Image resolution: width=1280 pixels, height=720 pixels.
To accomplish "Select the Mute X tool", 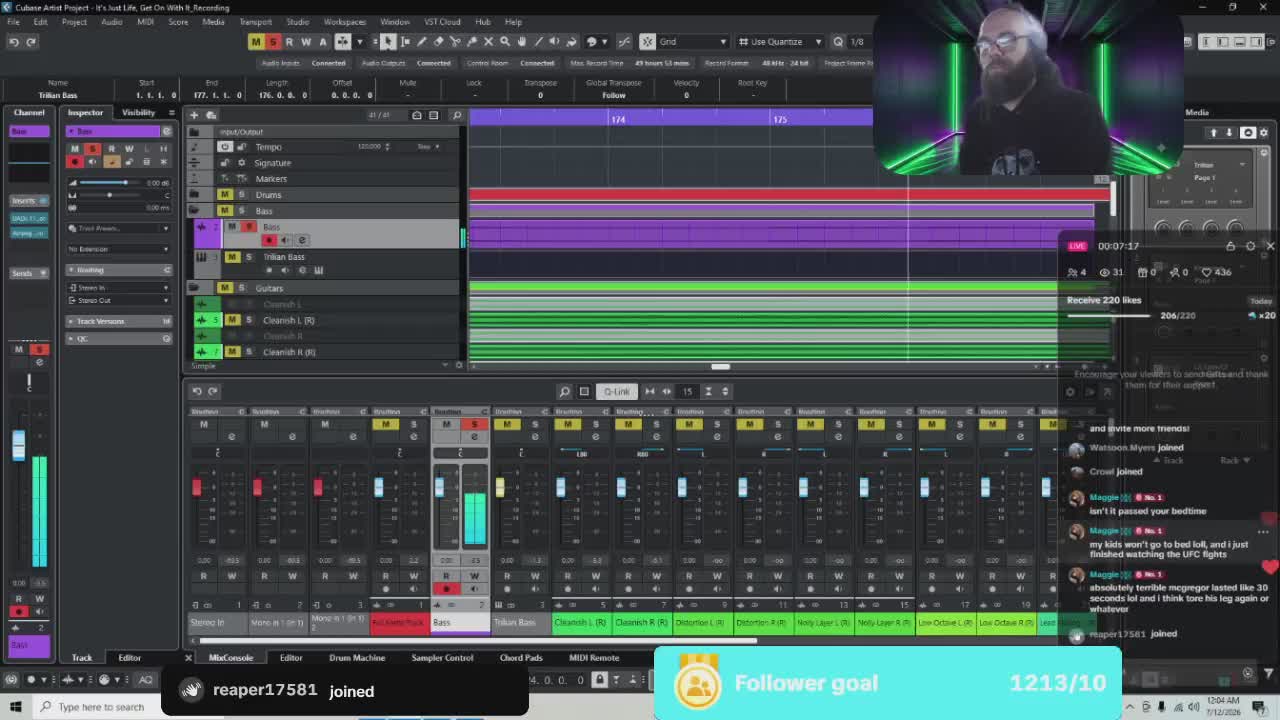I will click(x=488, y=41).
